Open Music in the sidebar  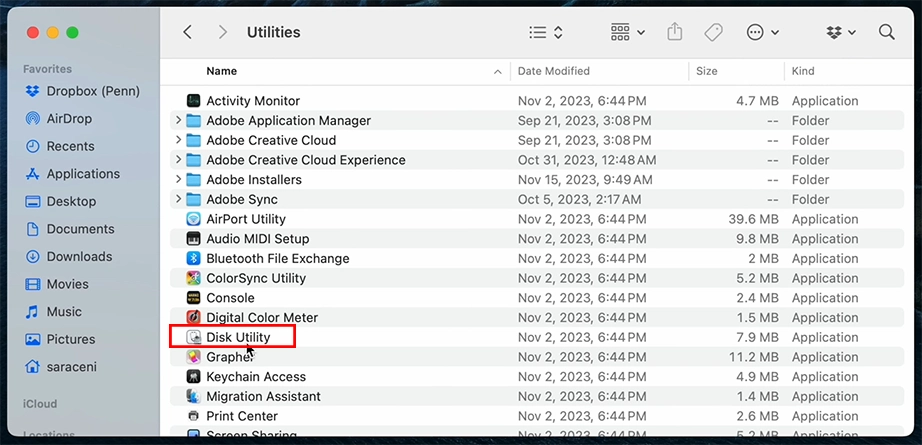coord(54,312)
